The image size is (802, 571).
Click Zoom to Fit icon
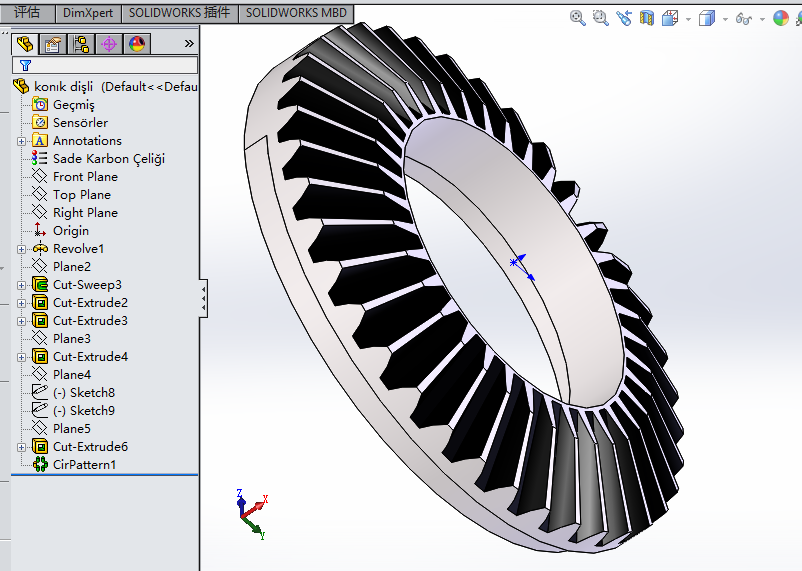[x=577, y=18]
